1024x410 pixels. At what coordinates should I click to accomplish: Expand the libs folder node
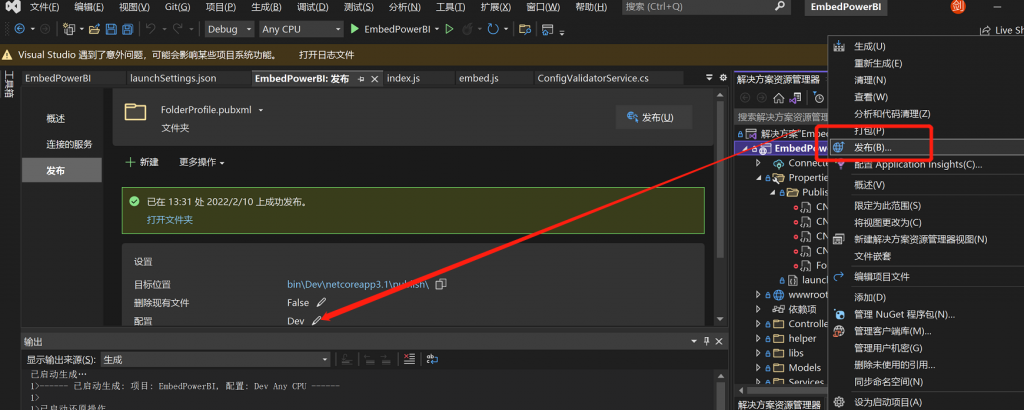tap(758, 353)
